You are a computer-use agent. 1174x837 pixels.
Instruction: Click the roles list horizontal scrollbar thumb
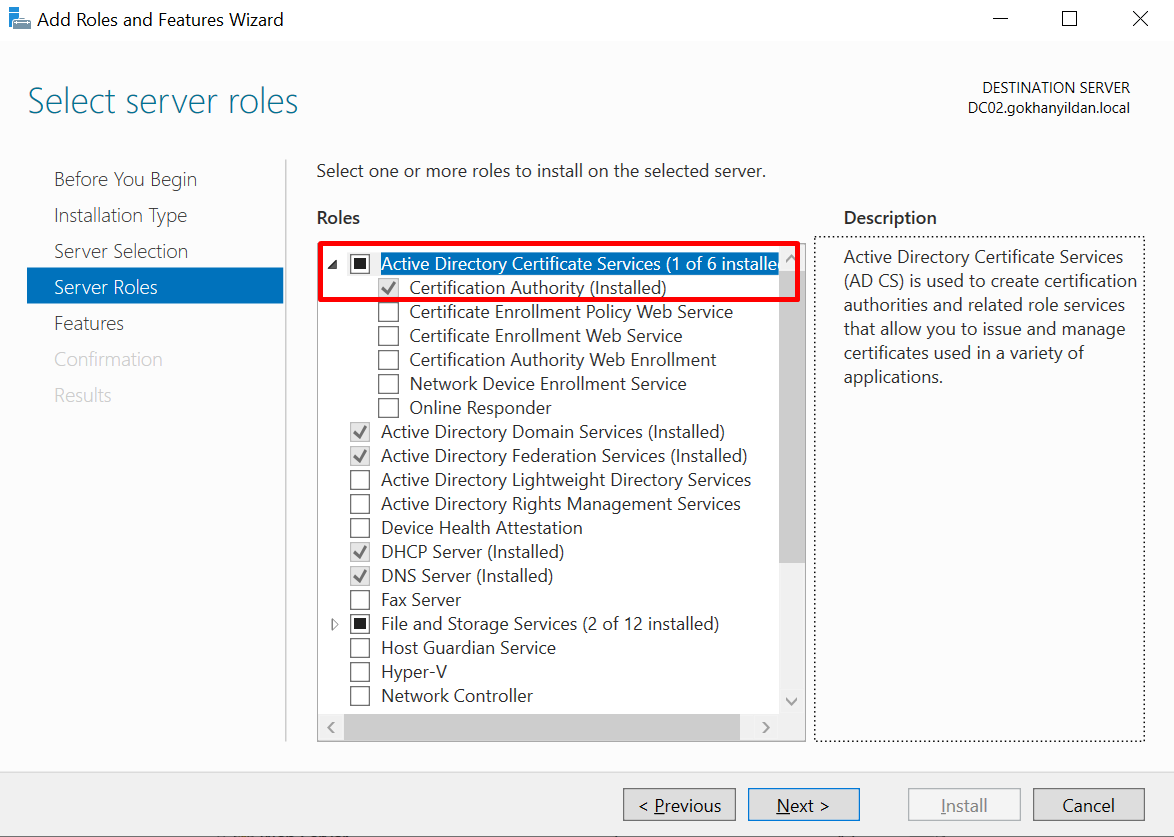click(541, 727)
